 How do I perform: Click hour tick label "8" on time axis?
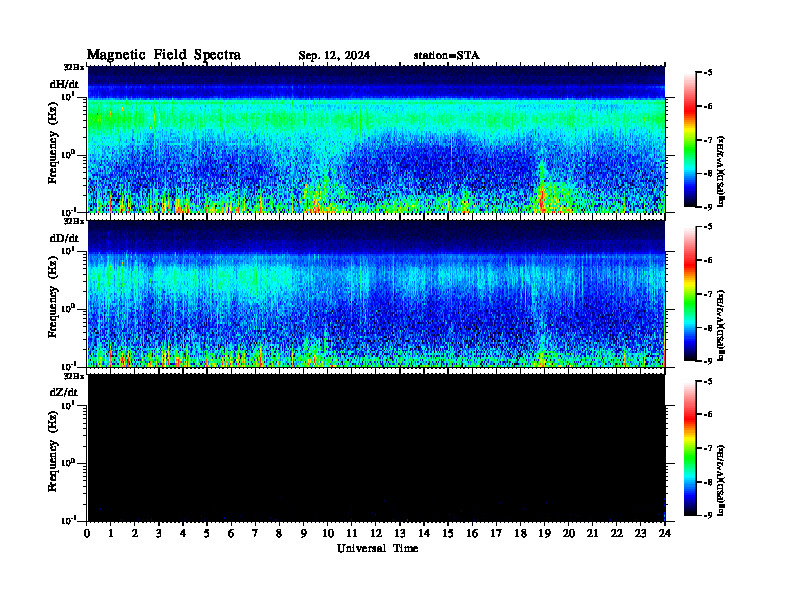click(279, 534)
